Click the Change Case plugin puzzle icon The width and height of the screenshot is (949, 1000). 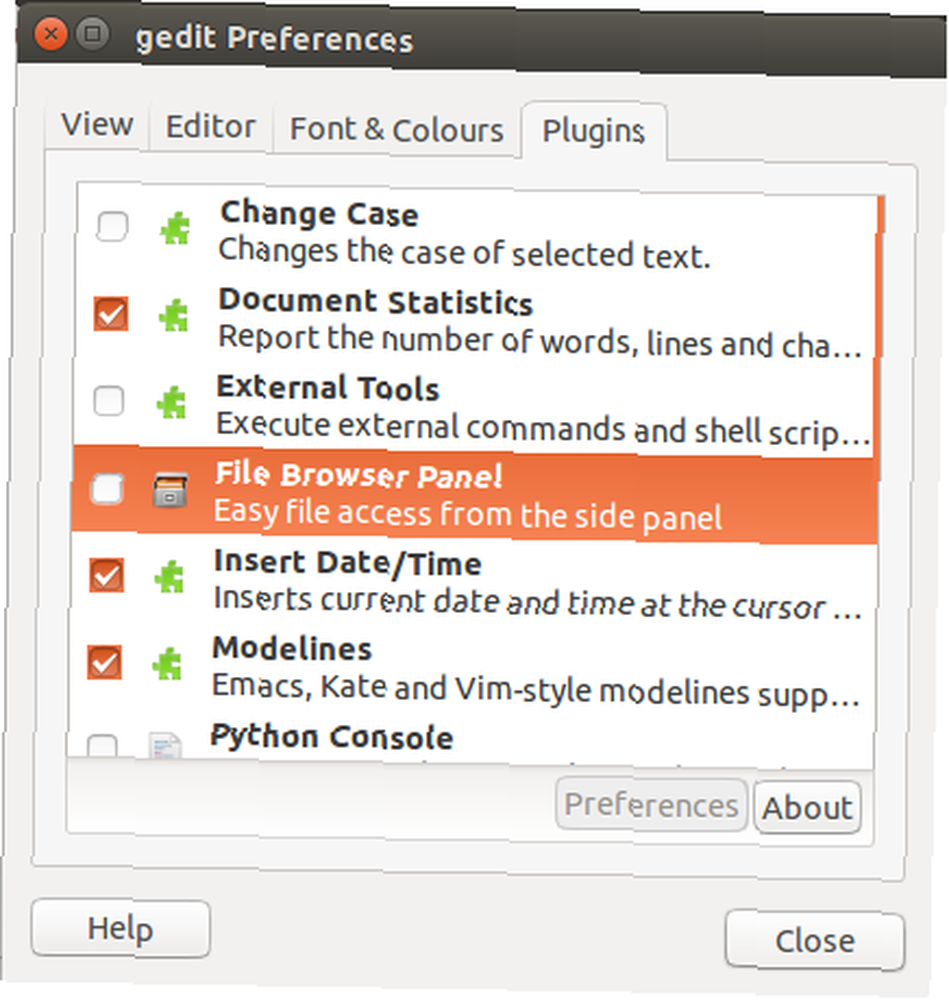pos(175,228)
